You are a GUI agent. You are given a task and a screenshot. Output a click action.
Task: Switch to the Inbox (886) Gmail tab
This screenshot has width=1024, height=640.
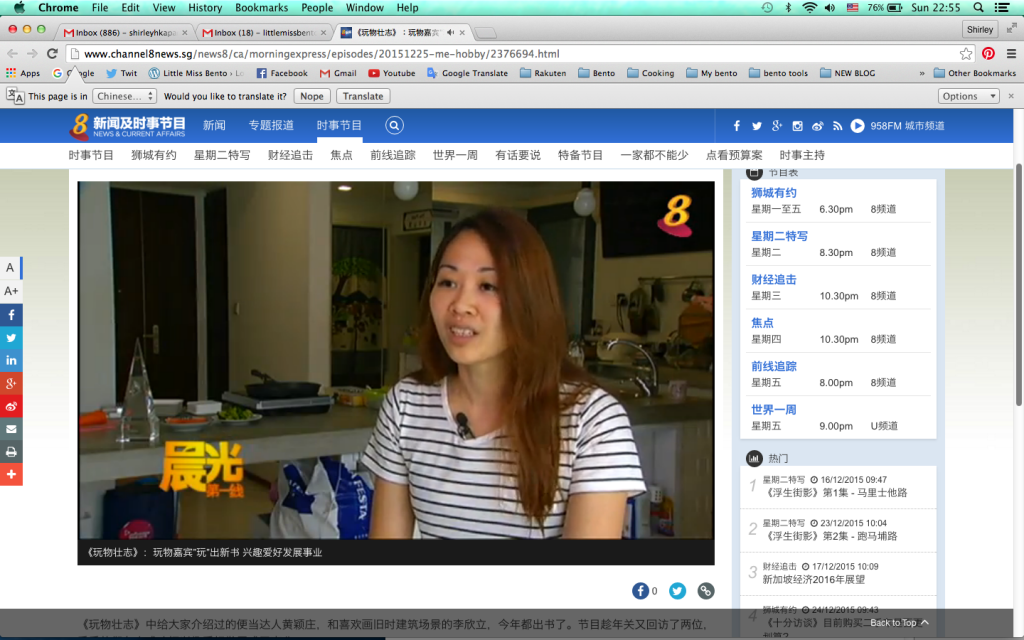124,32
